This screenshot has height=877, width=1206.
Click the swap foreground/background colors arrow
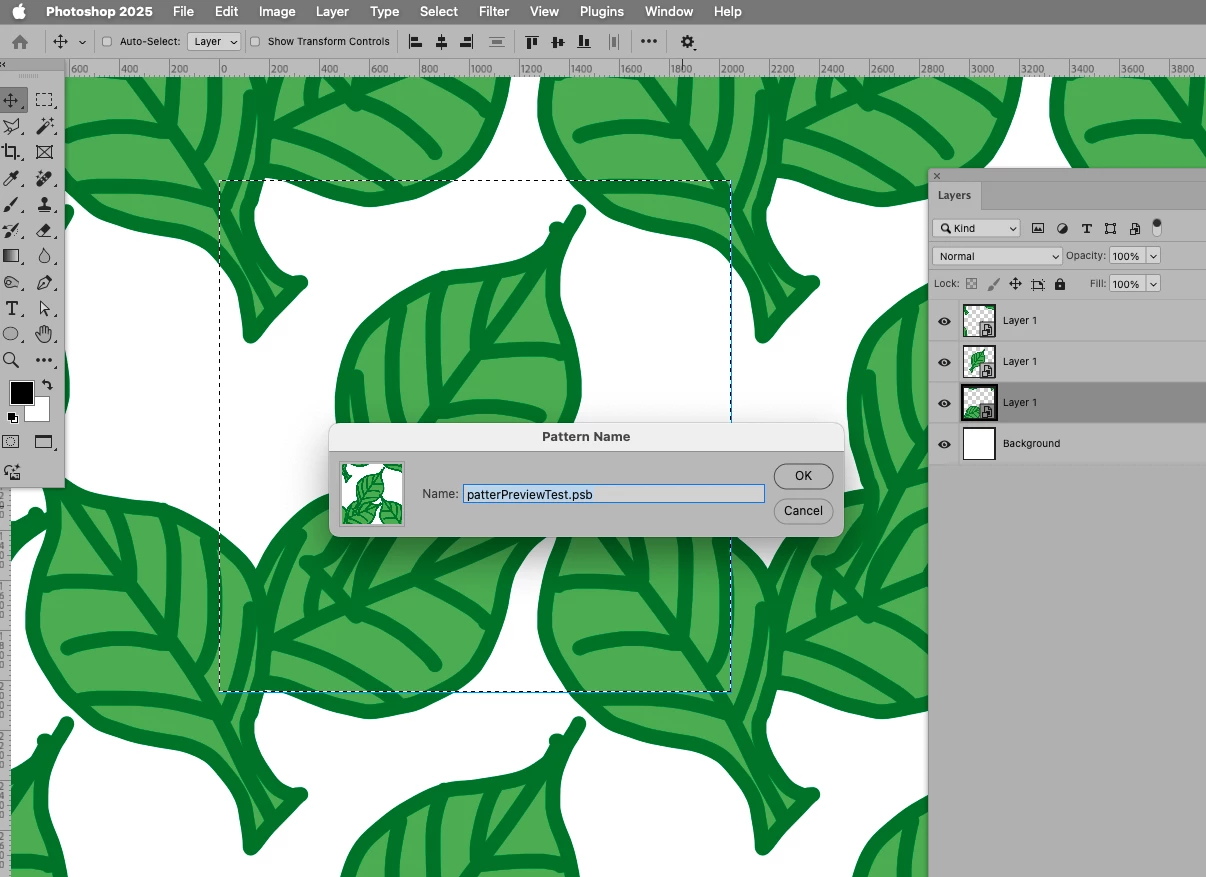click(x=46, y=385)
